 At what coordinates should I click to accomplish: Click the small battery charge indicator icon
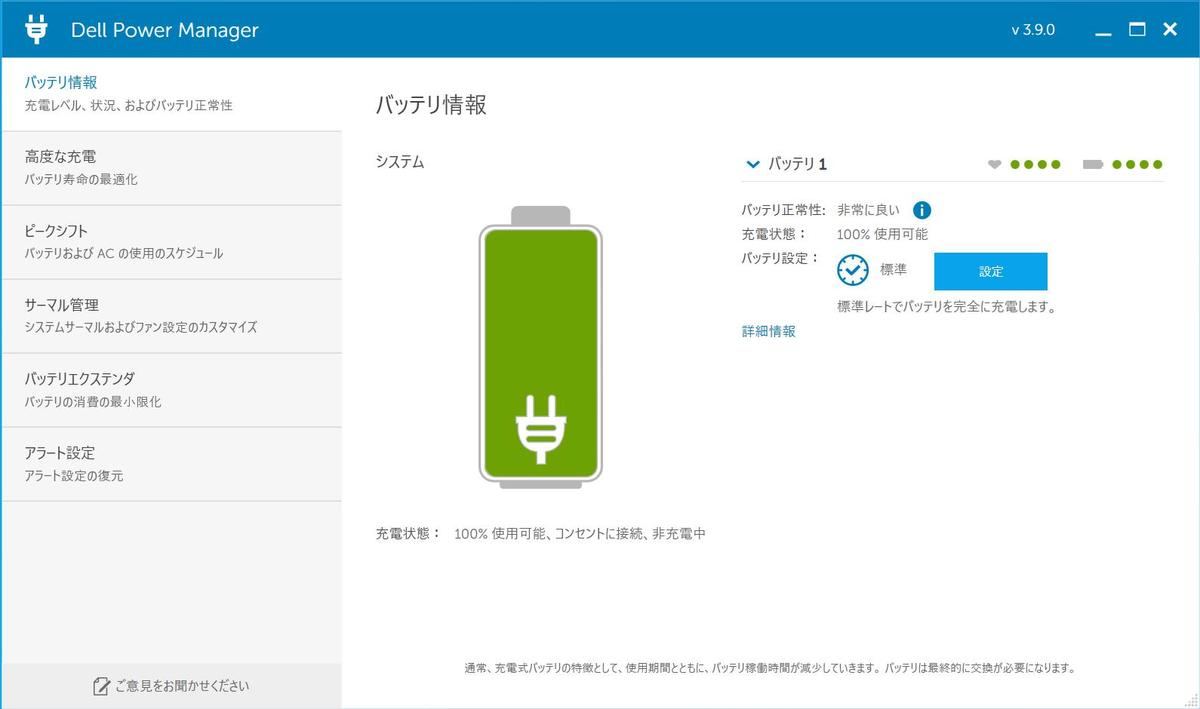point(1092,164)
